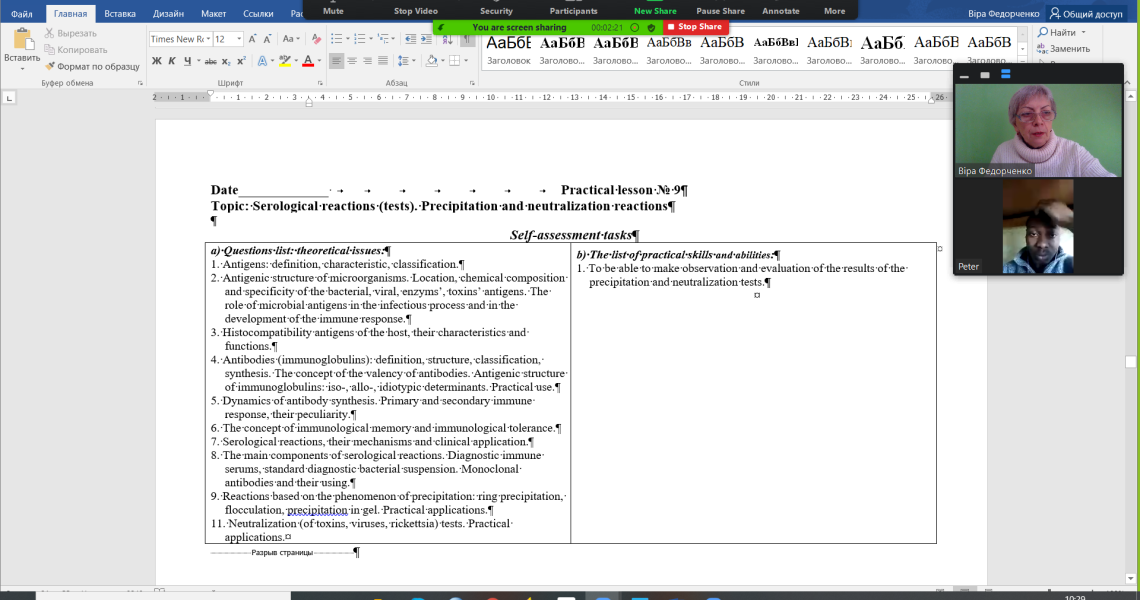Click the Paste (Вставить) clipboard icon
Image resolution: width=1140 pixels, height=600 pixels.
tap(22, 39)
